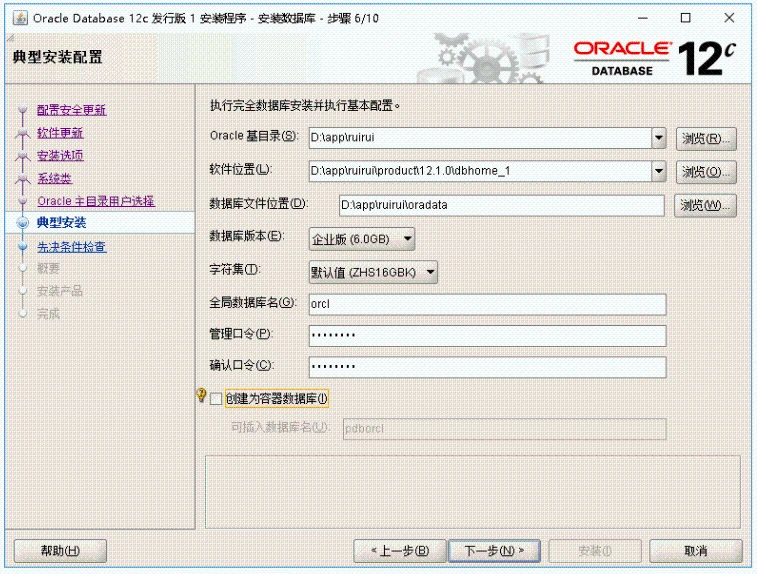
Task: Open the Oracle base directory dropdown arrow
Action: click(659, 138)
